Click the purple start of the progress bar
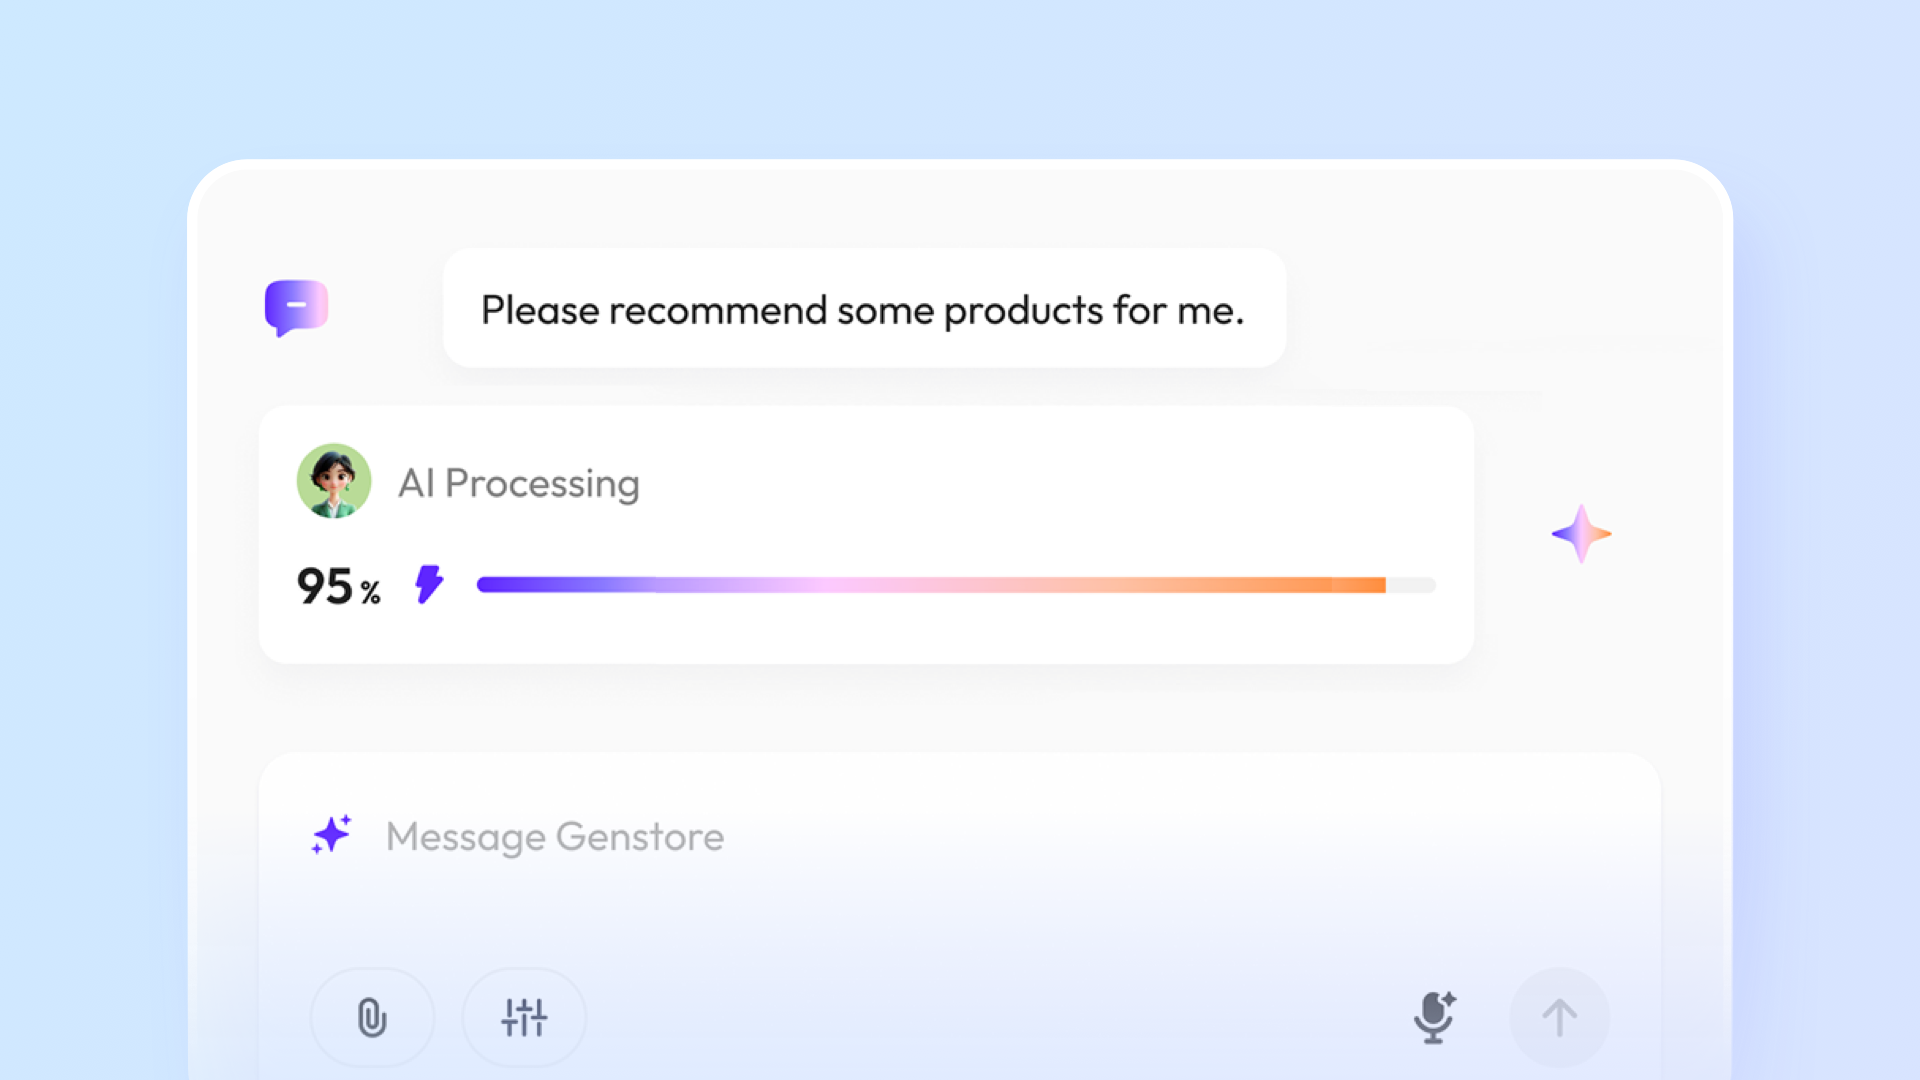 [x=500, y=585]
